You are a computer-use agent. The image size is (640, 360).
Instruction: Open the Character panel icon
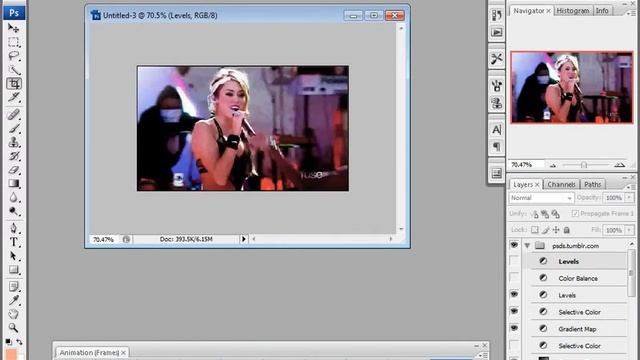click(496, 130)
